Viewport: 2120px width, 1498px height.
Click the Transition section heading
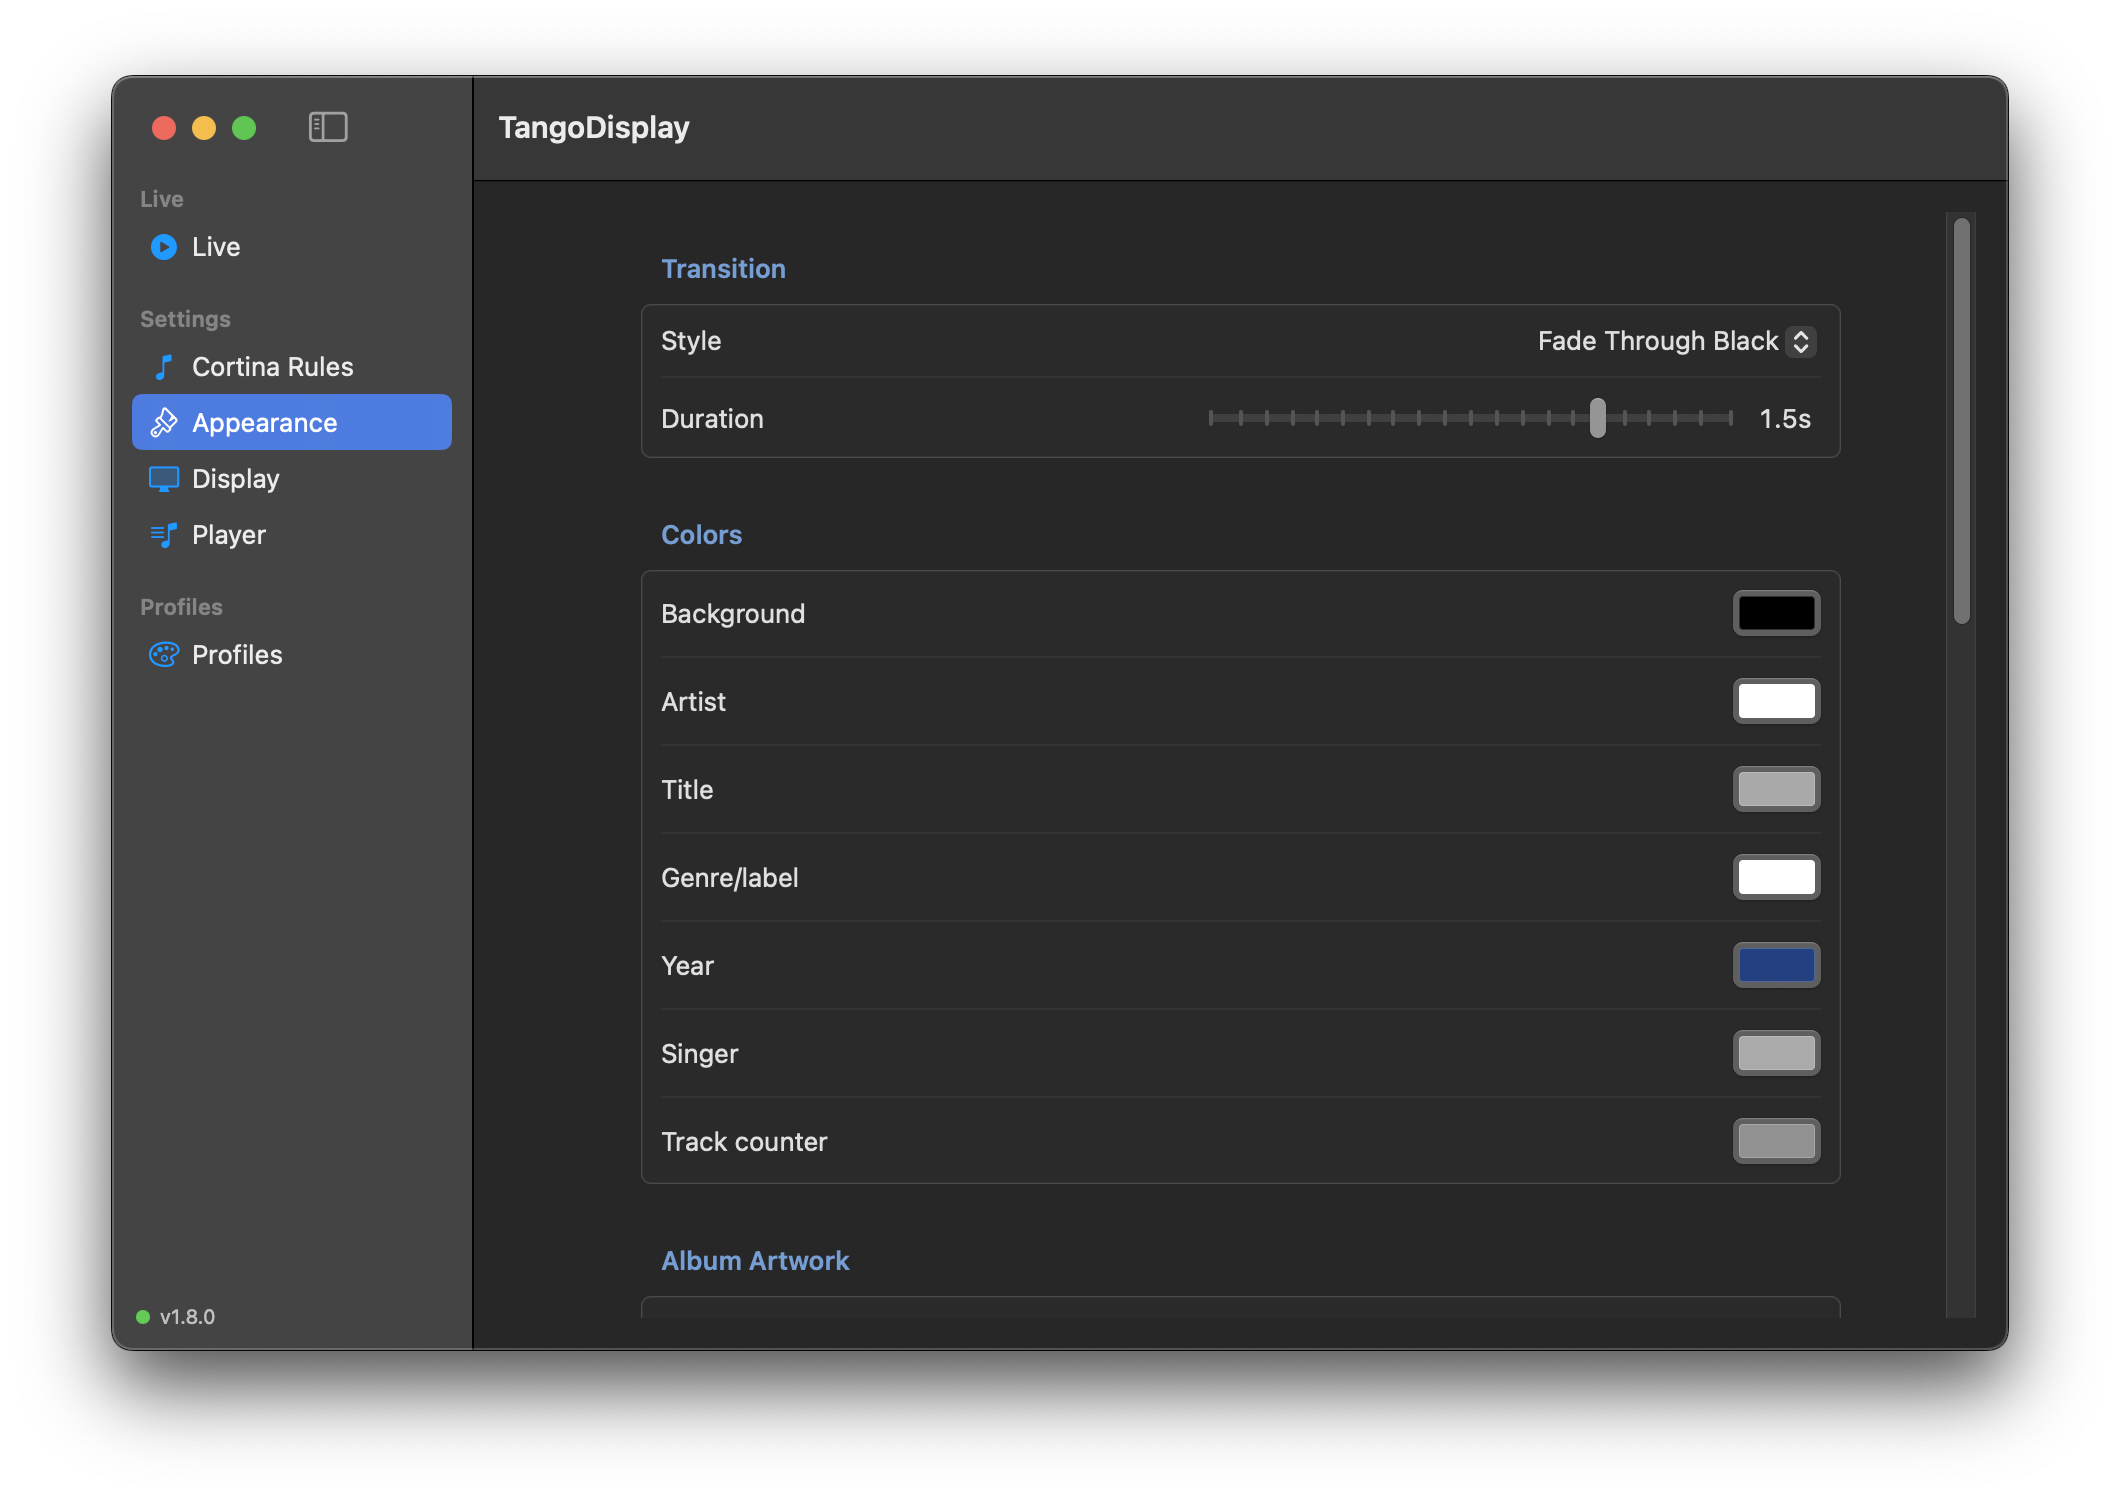723,269
